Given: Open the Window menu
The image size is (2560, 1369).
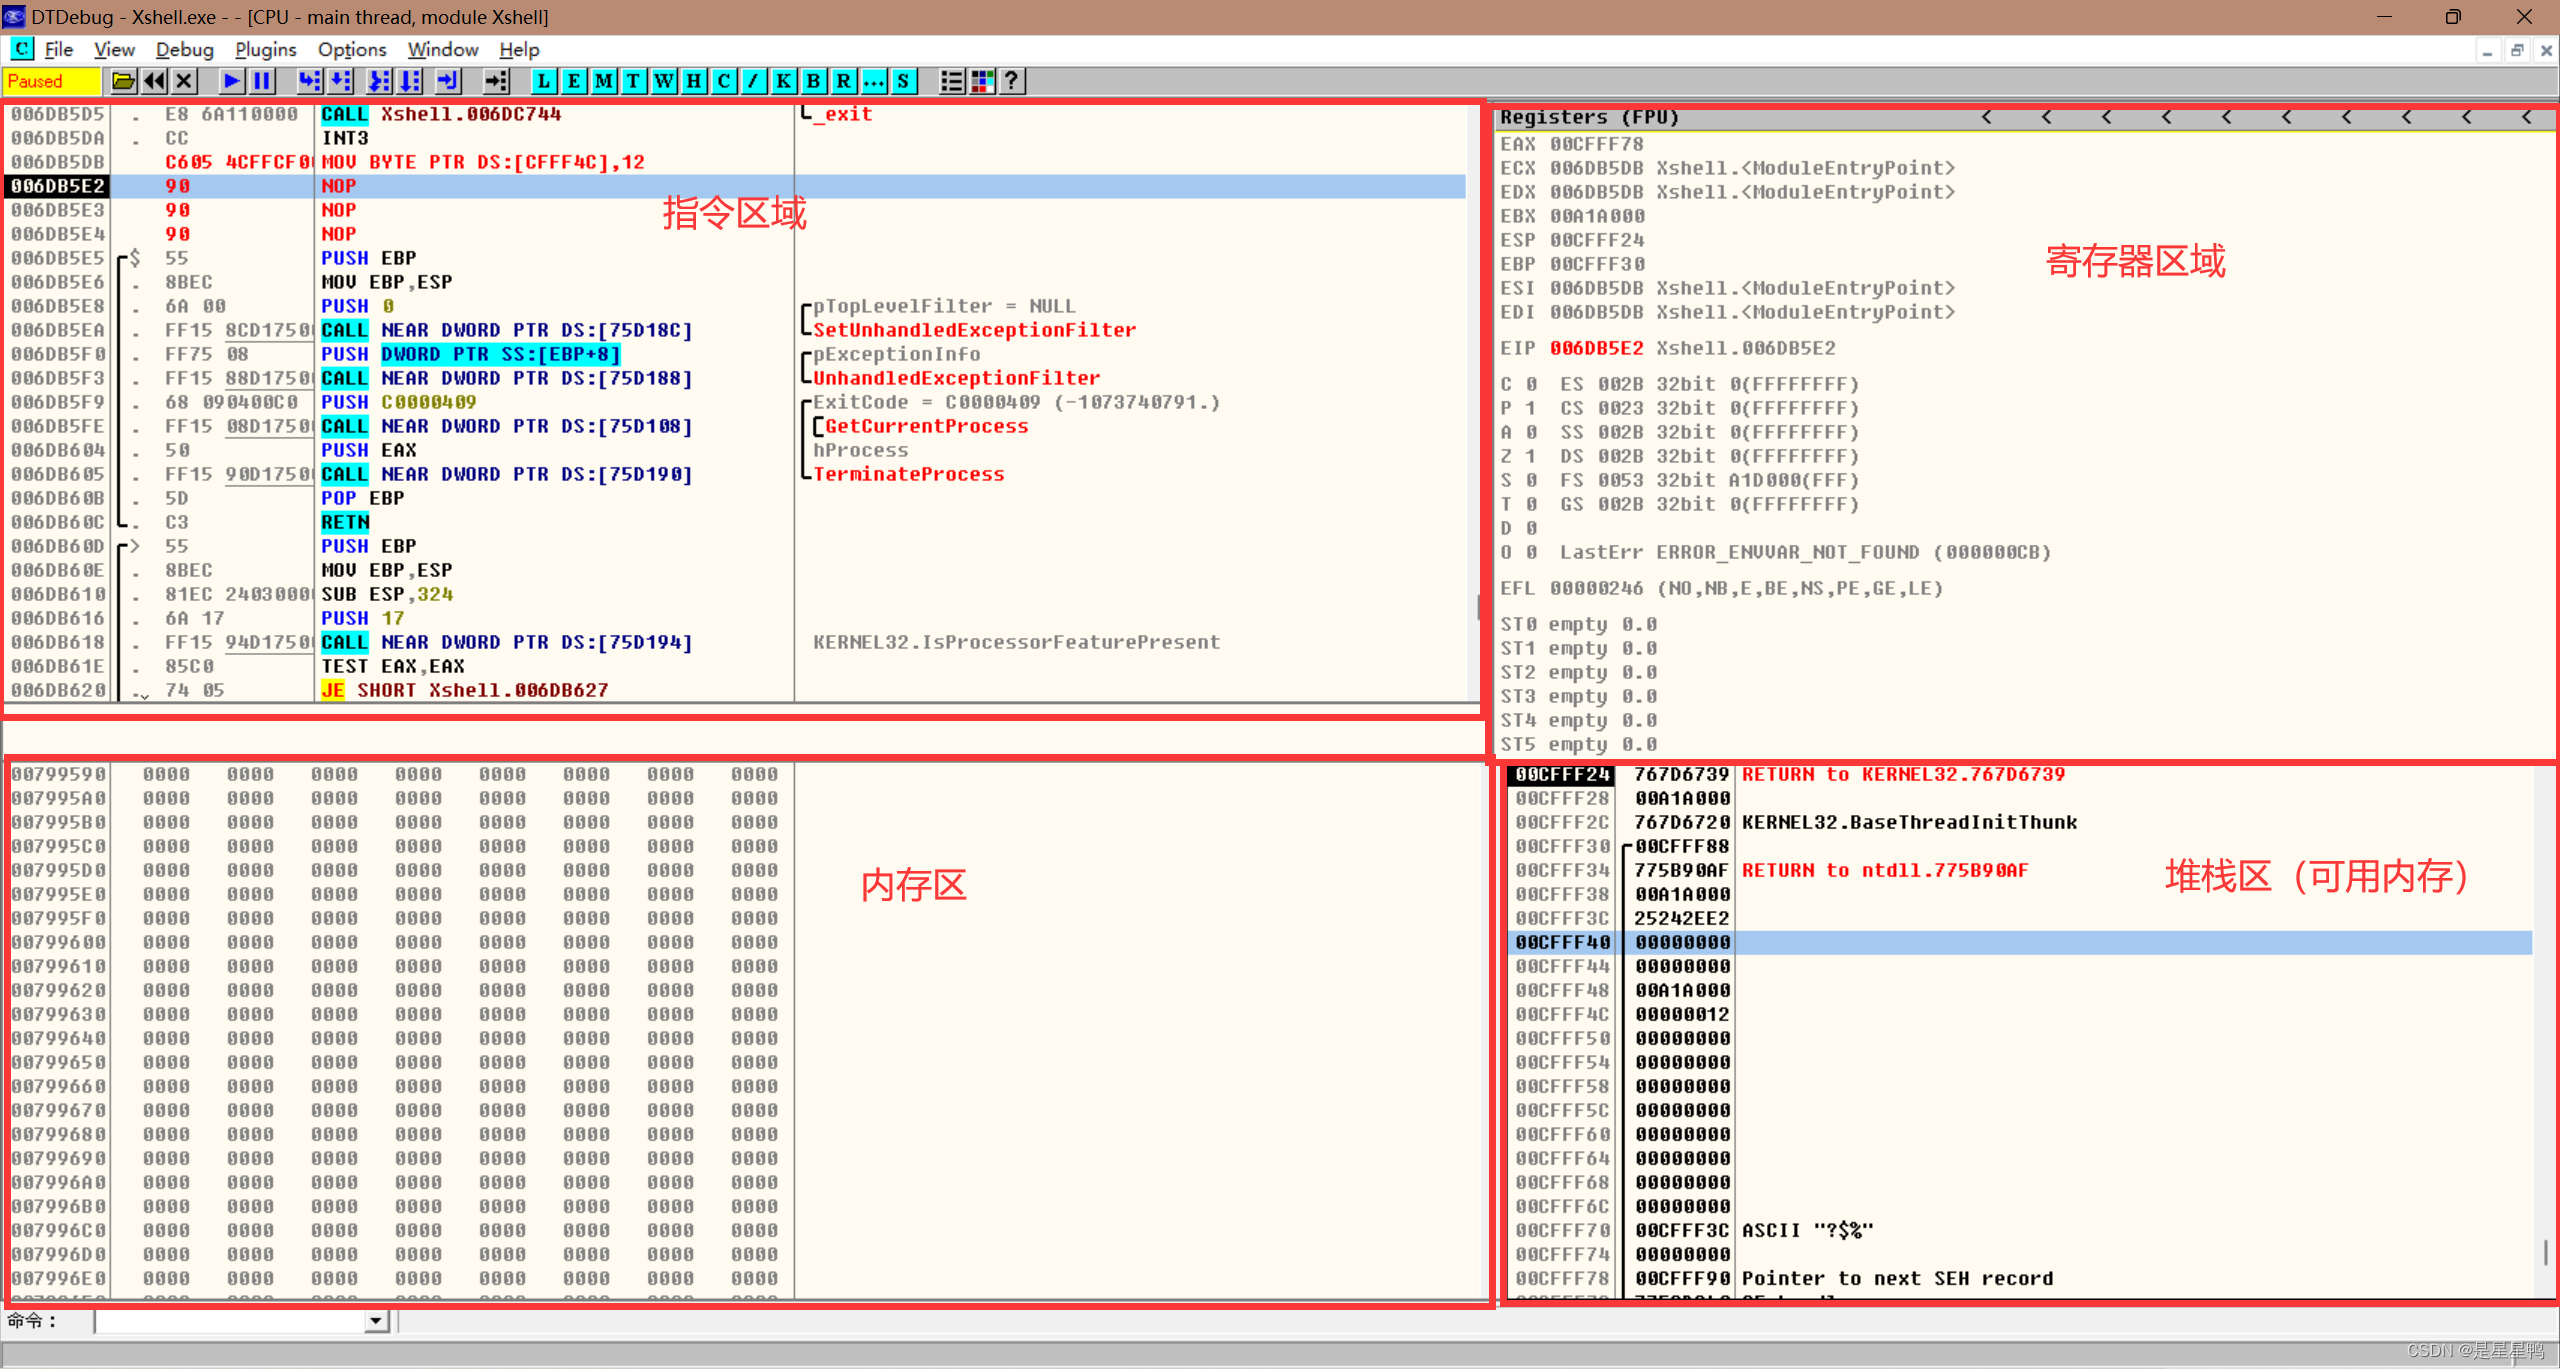Looking at the screenshot, I should tap(443, 49).
